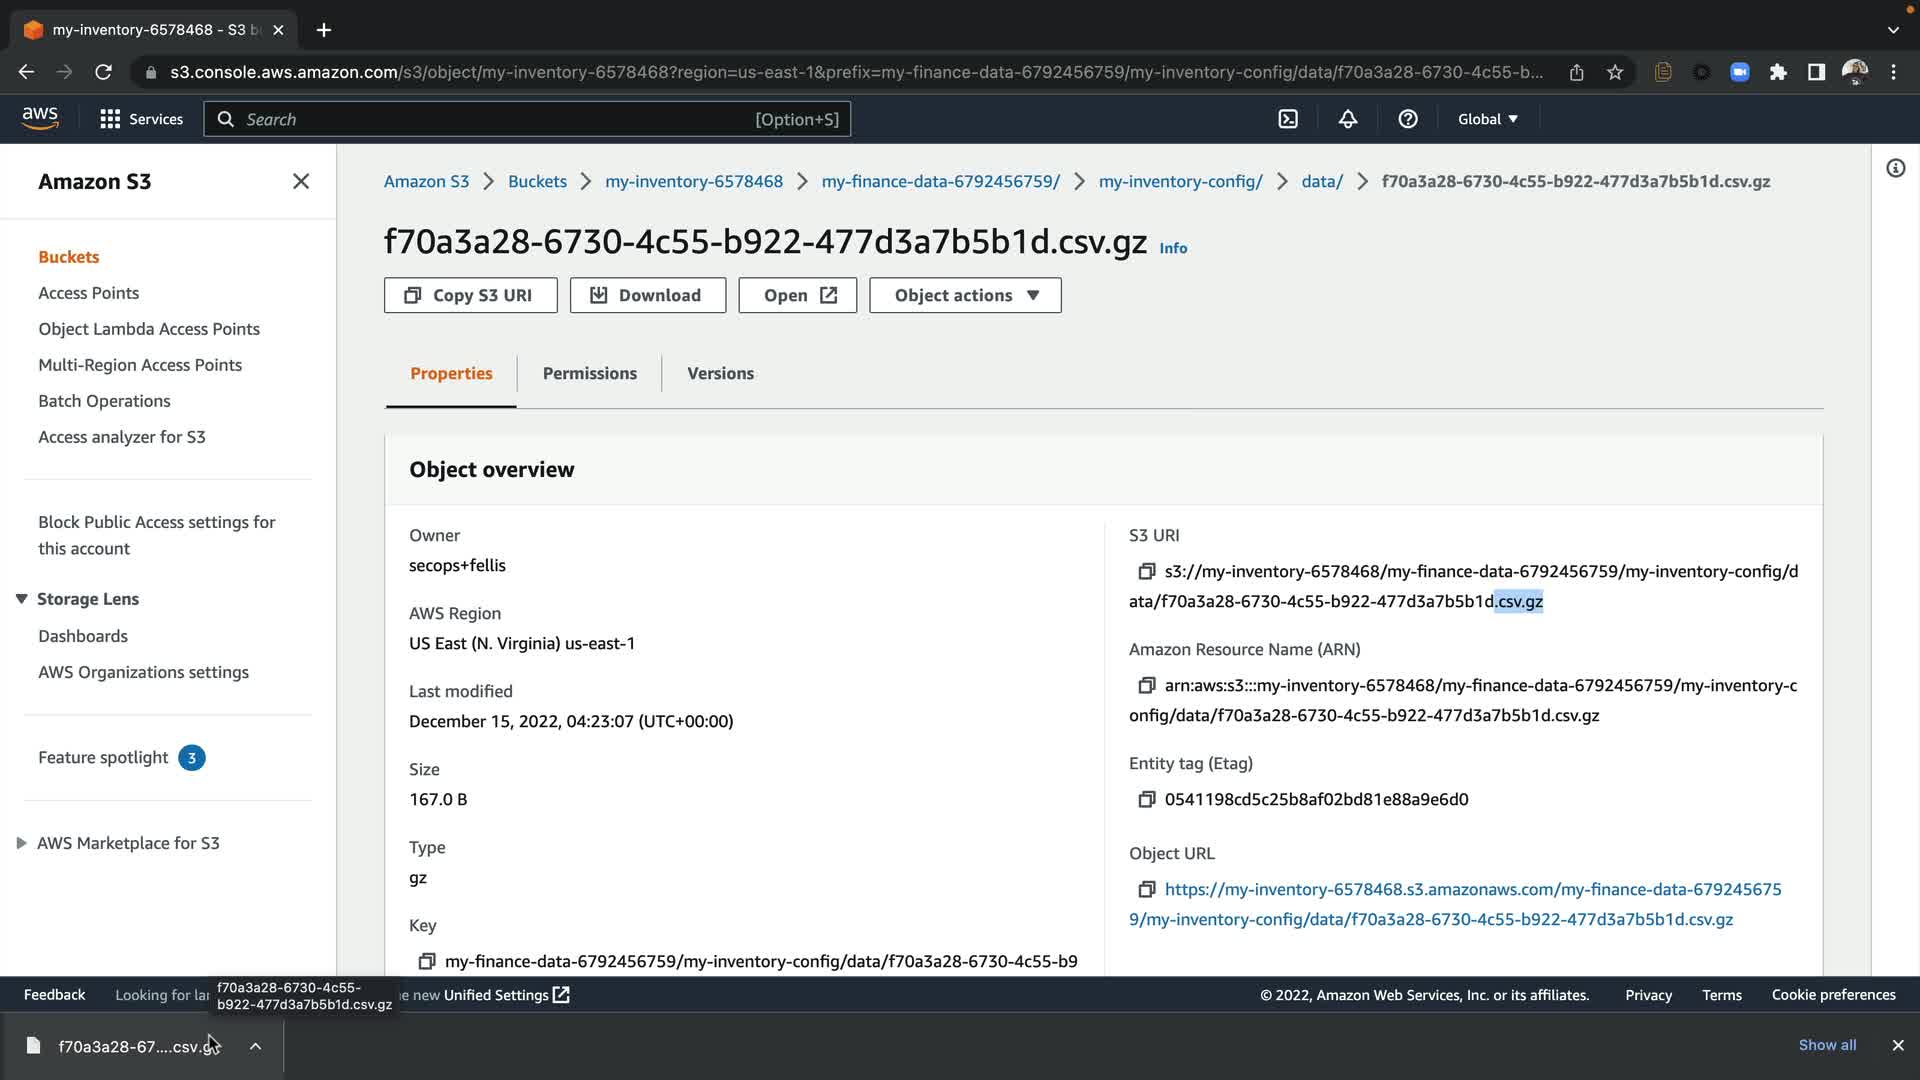Viewport: 1920px width, 1080px height.
Task: Expand downloaded file options chevron
Action: click(255, 1046)
